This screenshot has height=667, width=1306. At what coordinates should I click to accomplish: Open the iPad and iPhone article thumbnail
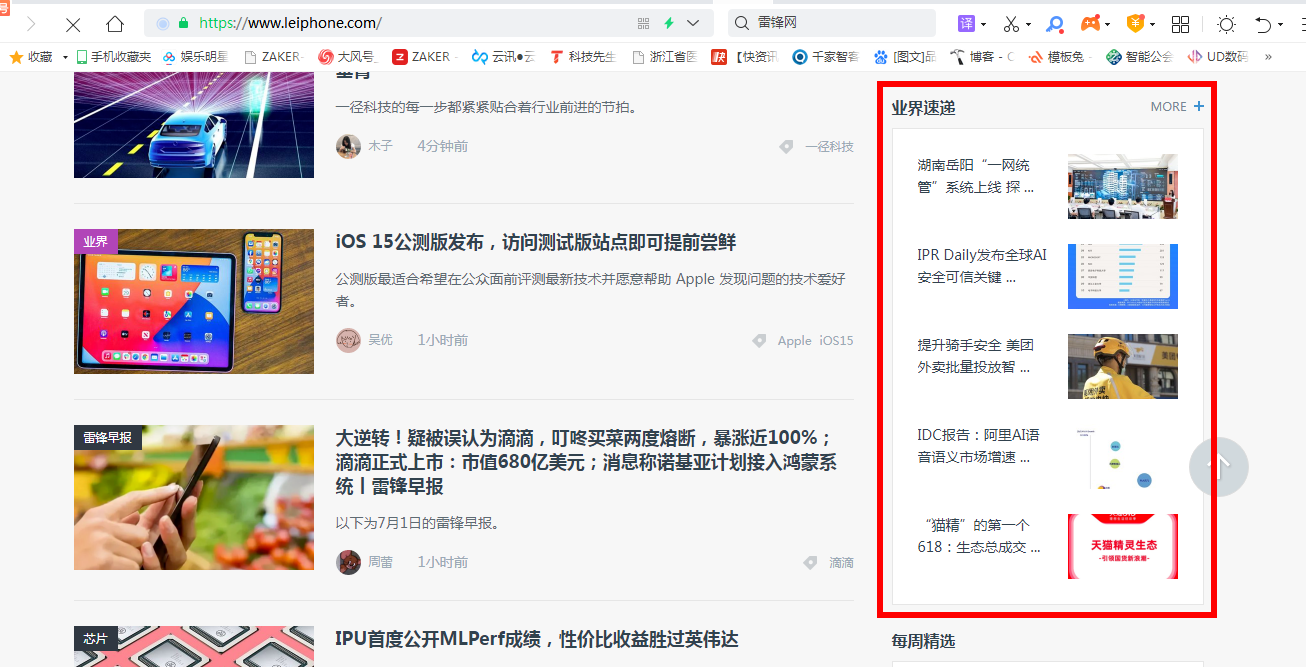tap(194, 301)
